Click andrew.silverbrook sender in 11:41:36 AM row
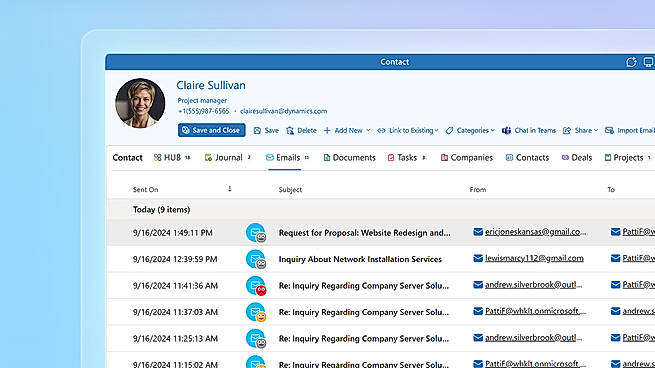This screenshot has height=368, width=655. click(x=533, y=285)
